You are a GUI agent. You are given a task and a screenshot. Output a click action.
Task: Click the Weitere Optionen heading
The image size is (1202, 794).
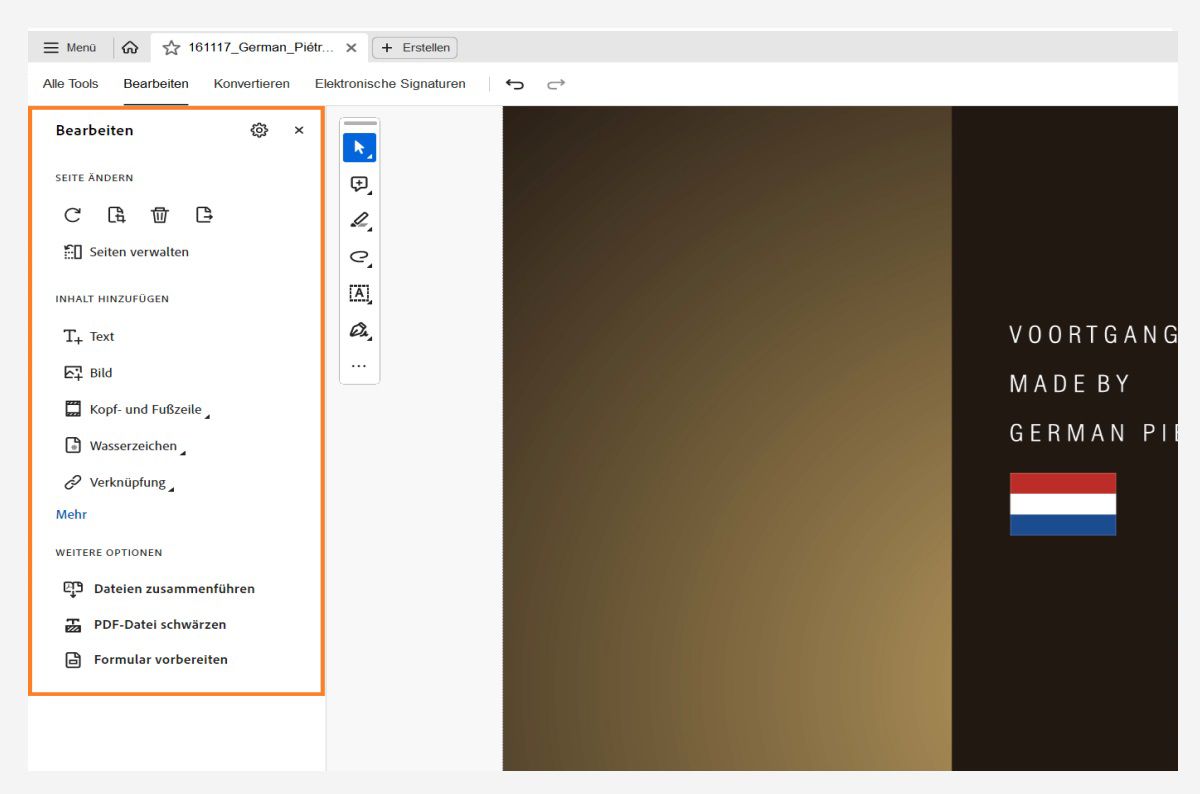[109, 552]
